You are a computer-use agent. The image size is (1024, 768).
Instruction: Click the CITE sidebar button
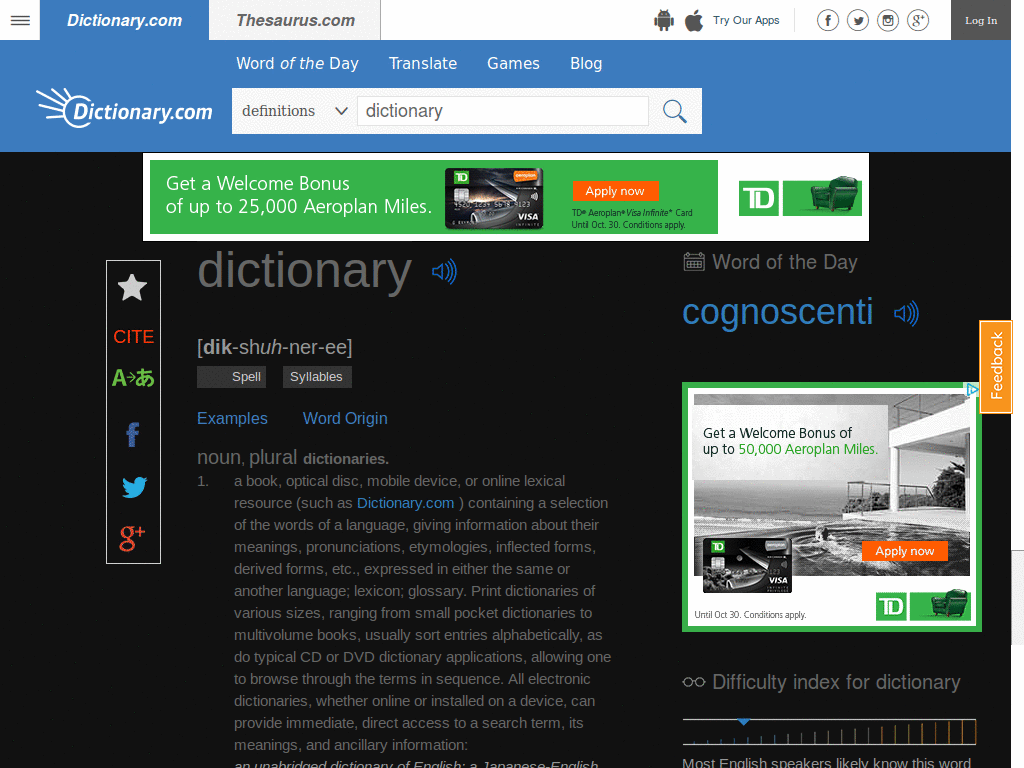click(133, 336)
